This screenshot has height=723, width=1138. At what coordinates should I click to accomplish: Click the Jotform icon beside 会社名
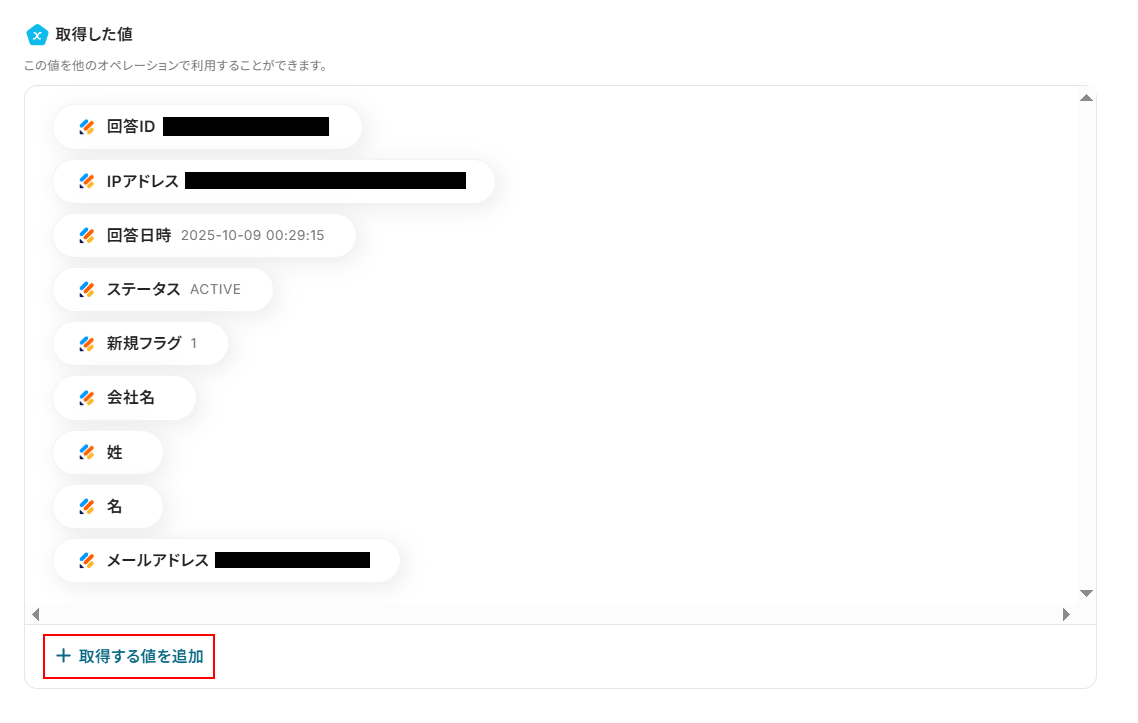click(87, 398)
